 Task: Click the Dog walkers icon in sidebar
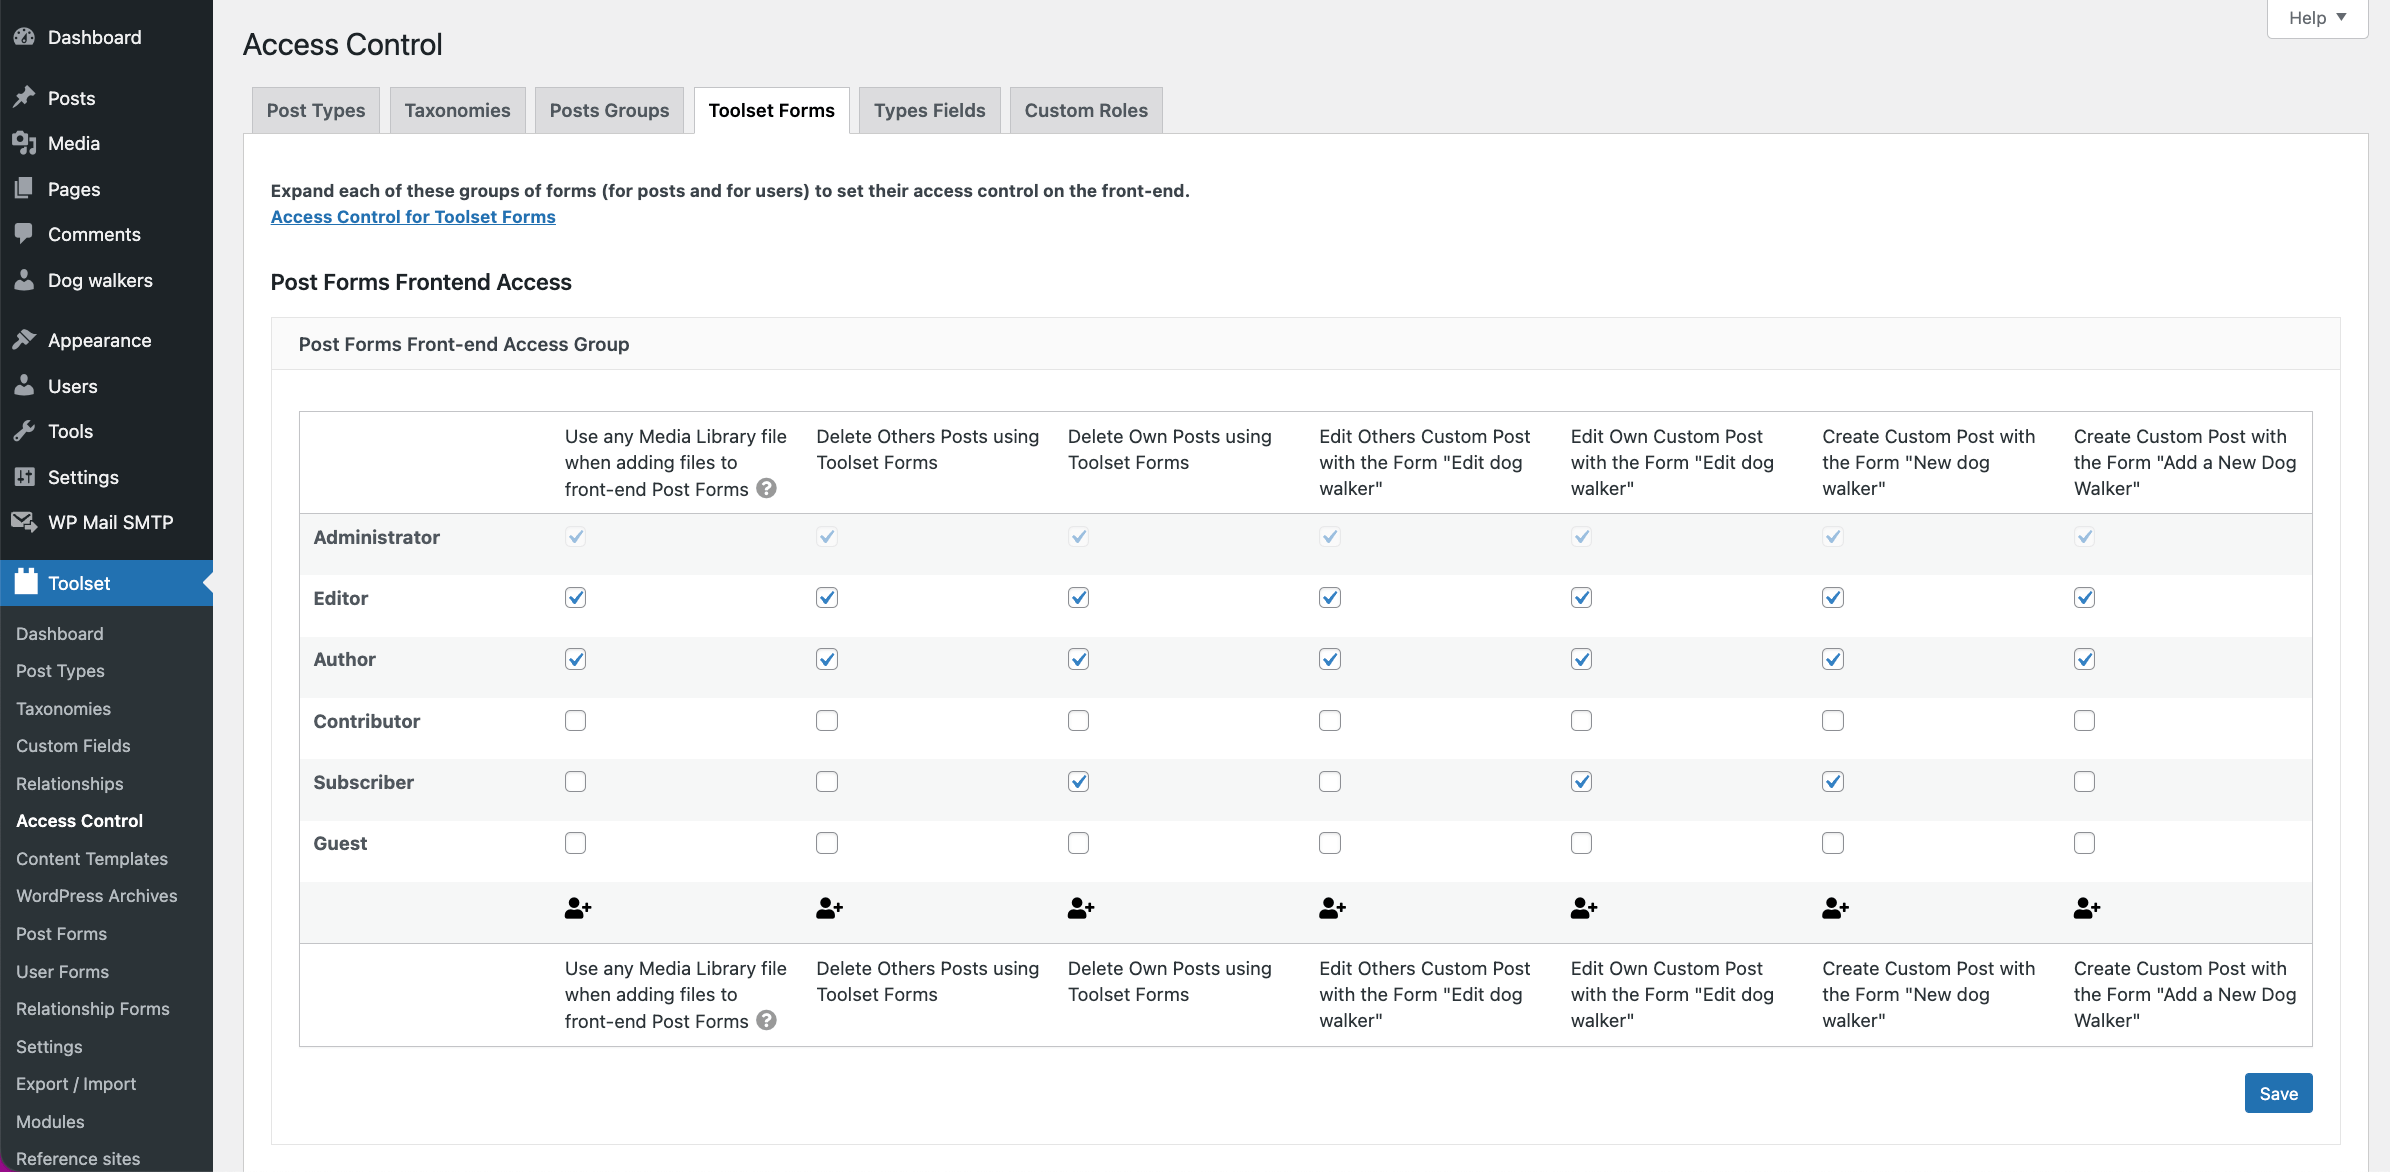tap(25, 280)
